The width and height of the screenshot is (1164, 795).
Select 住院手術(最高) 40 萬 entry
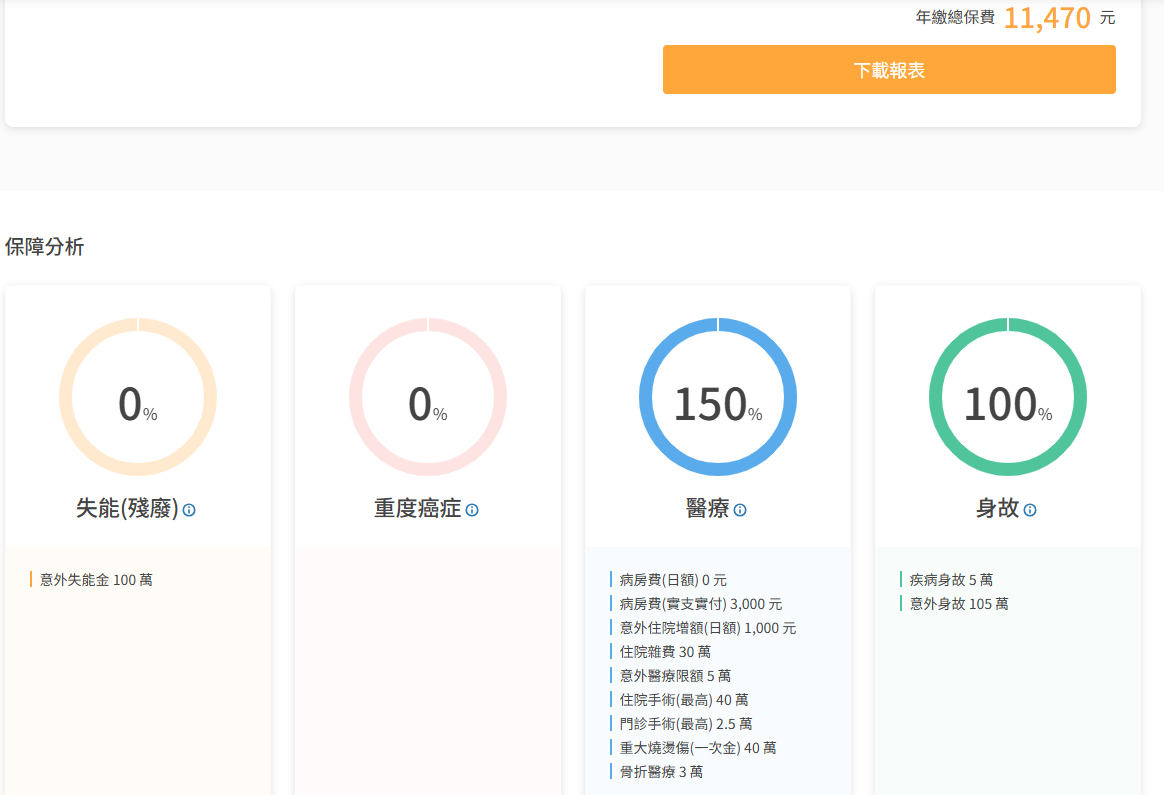click(683, 700)
